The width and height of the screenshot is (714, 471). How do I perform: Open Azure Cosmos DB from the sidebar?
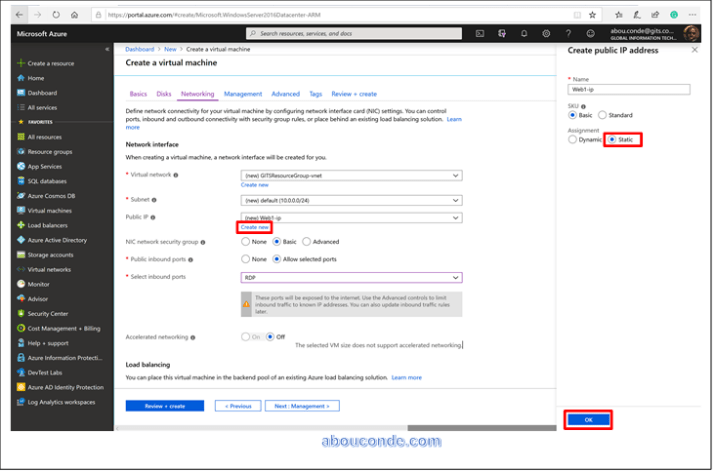pyautogui.click(x=48, y=196)
